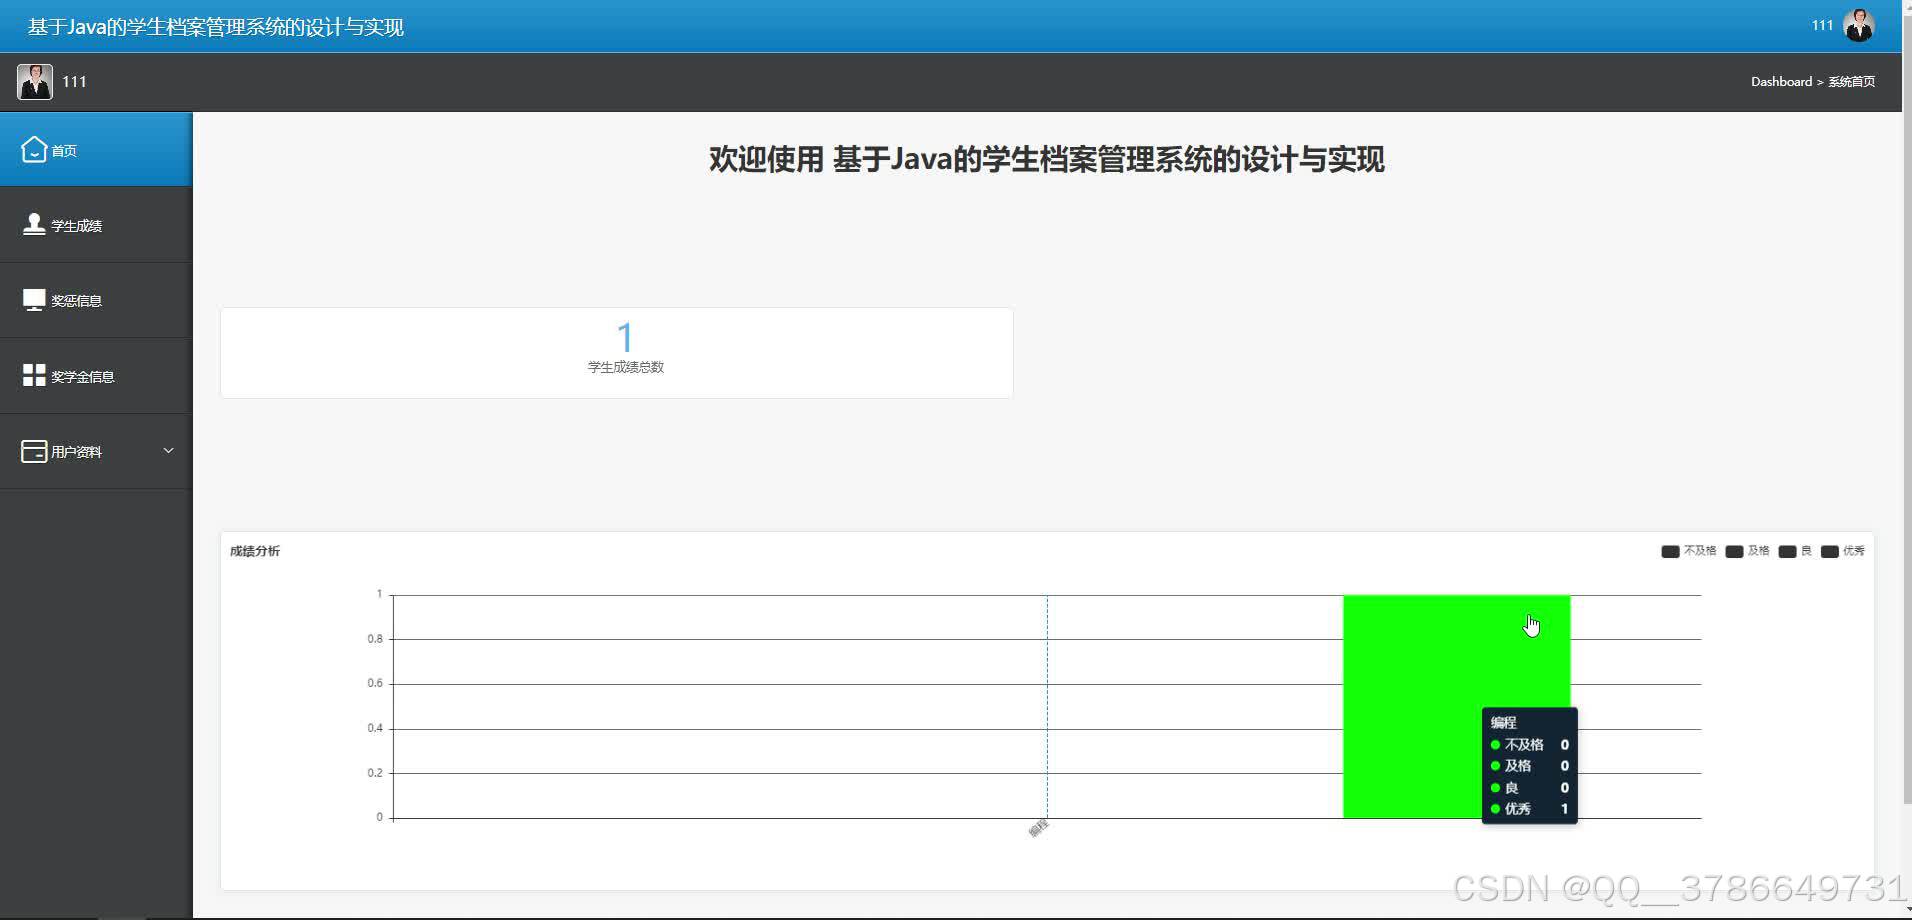This screenshot has width=1912, height=920.
Task: Toggle the 优秀 legend item off
Action: pyautogui.click(x=1843, y=551)
